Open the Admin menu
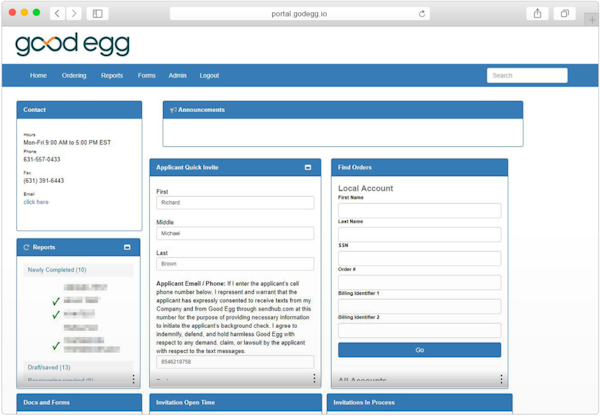Image resolution: width=600 pixels, height=416 pixels. point(178,75)
